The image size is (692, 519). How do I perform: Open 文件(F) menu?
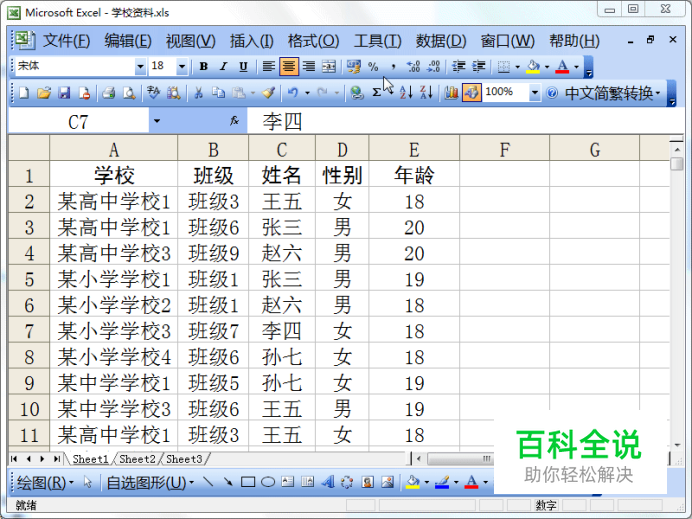pos(66,41)
